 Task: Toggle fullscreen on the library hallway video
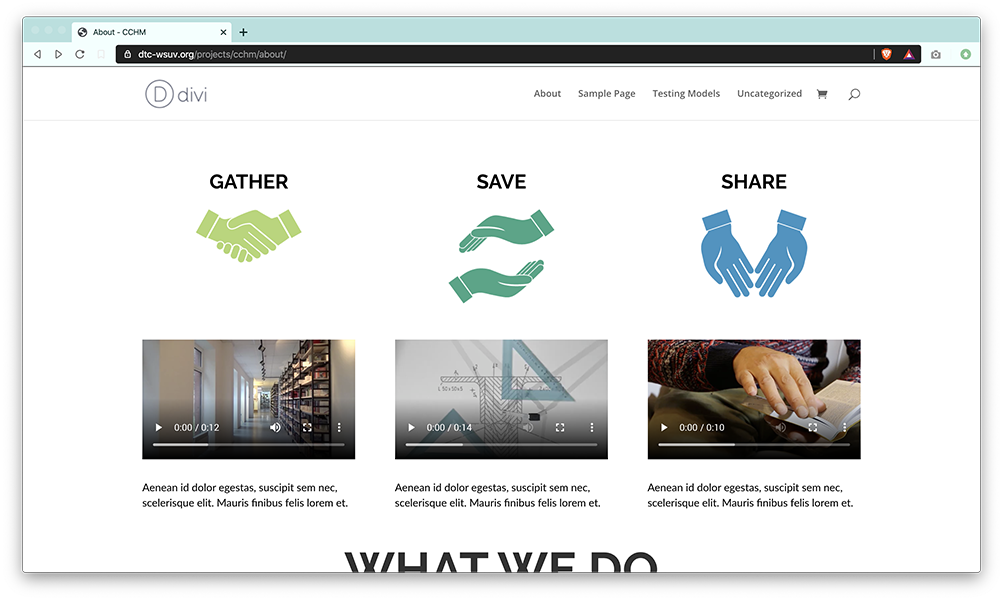[x=307, y=427]
